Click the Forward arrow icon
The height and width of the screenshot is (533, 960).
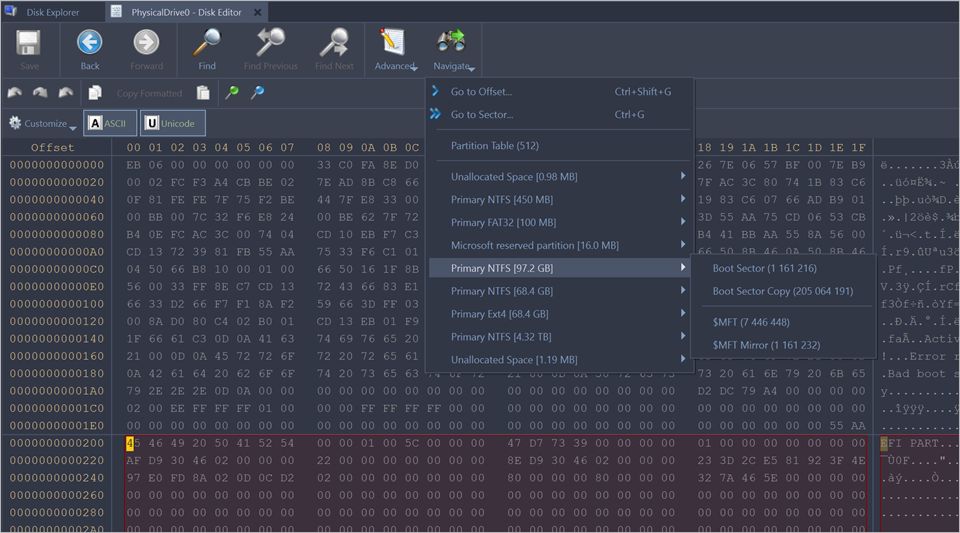click(x=146, y=43)
